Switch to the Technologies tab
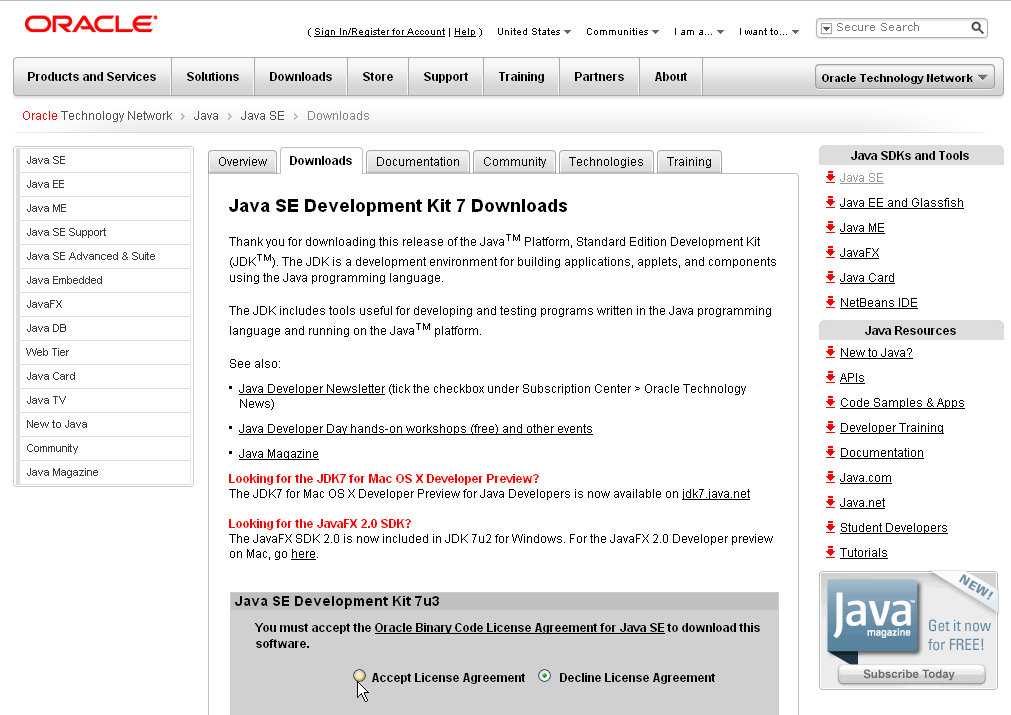 point(606,162)
